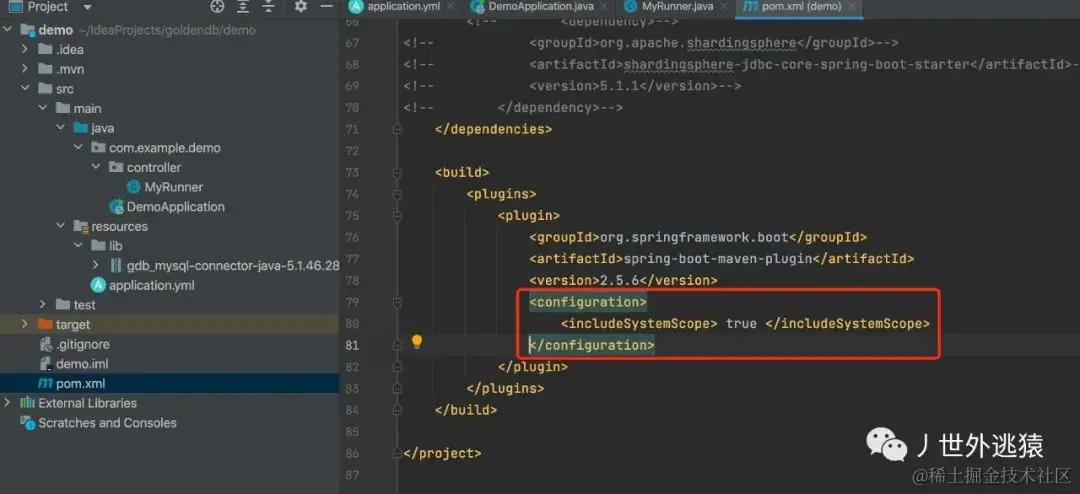Select the pom.xml (demo) tab
Image resolution: width=1080 pixels, height=494 pixels.
click(x=800, y=6)
